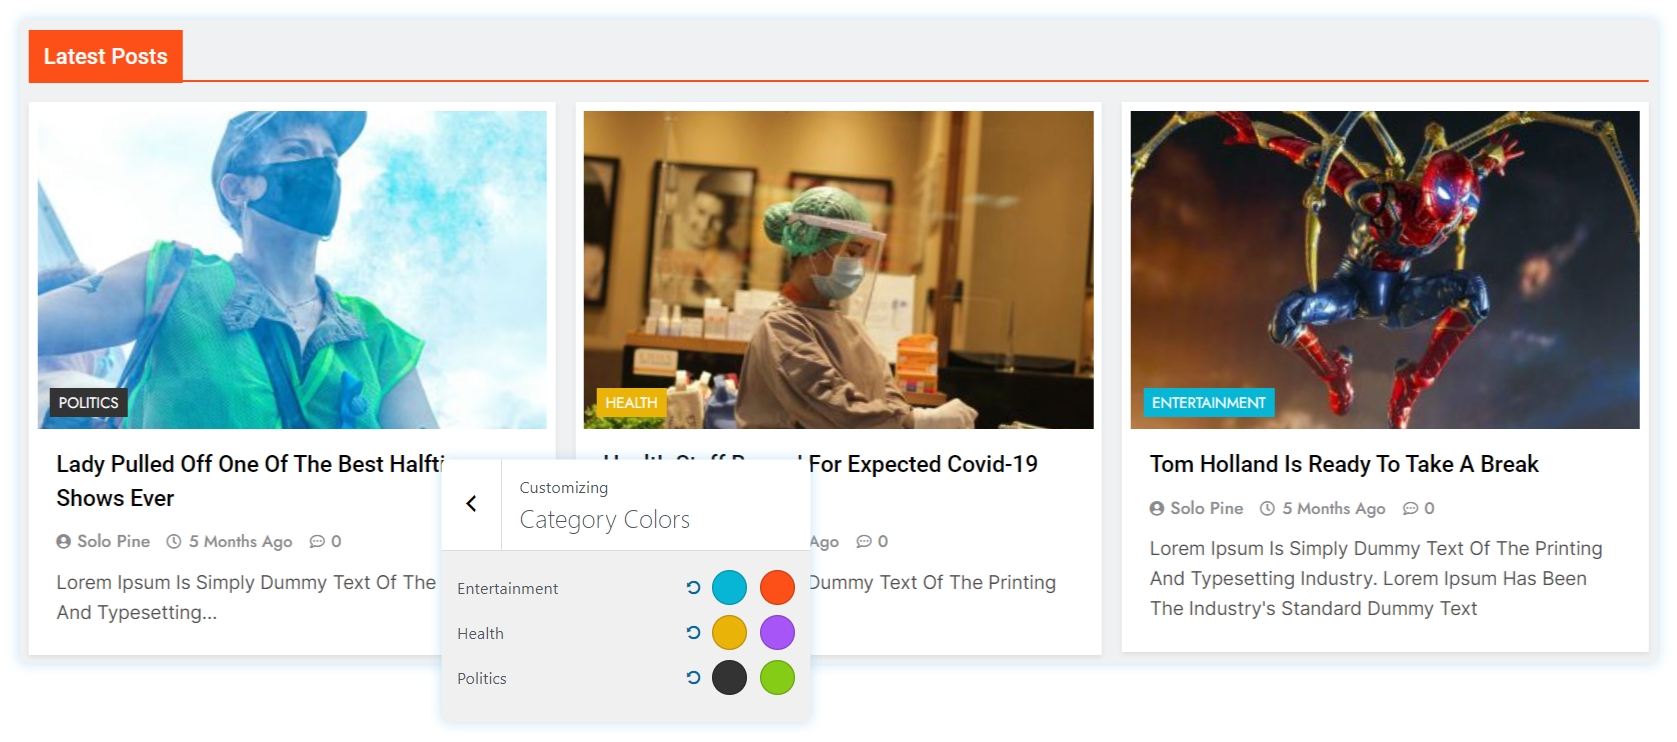This screenshot has width=1677, height=742.
Task: Open the ENTERTAINMENT category badge
Action: (x=1208, y=403)
